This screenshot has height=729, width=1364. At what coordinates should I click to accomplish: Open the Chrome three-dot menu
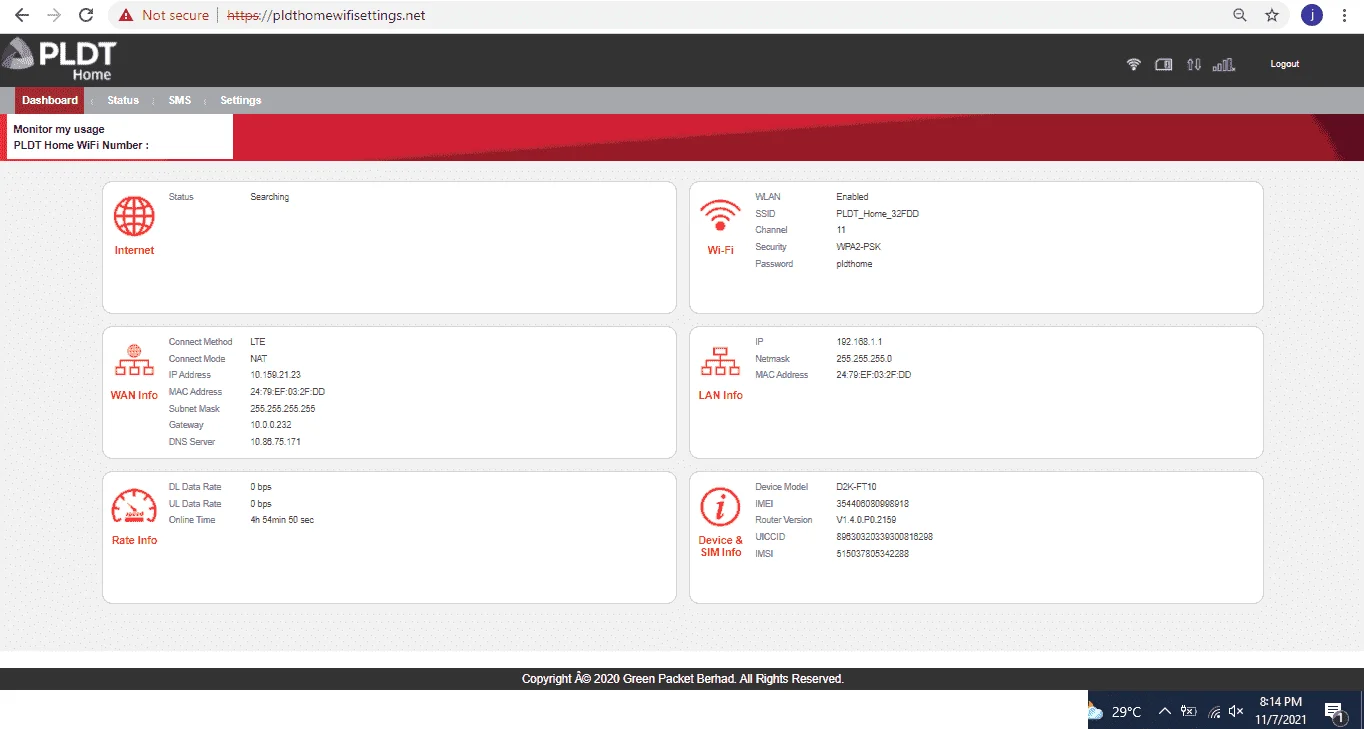(x=1345, y=15)
